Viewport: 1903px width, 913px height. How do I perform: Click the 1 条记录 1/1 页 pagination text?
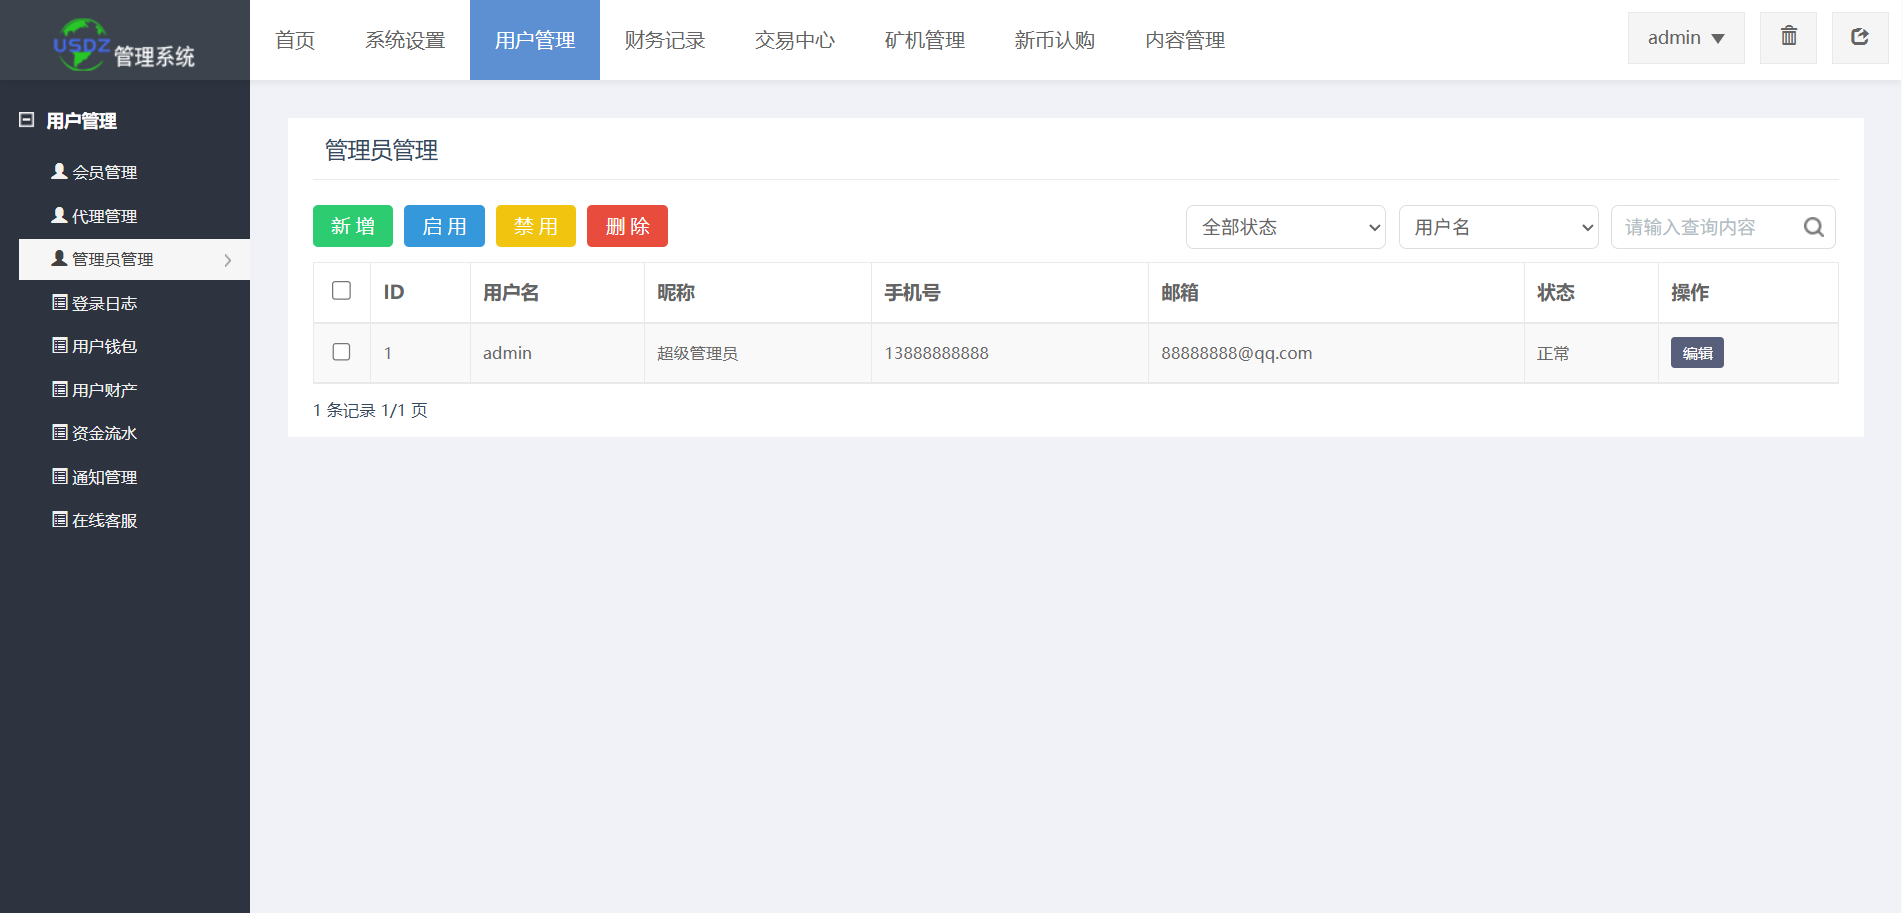coord(370,410)
